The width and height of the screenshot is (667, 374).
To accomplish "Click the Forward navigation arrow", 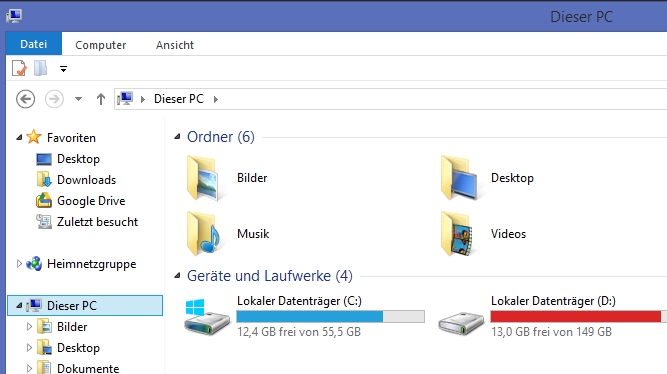I will [x=54, y=99].
